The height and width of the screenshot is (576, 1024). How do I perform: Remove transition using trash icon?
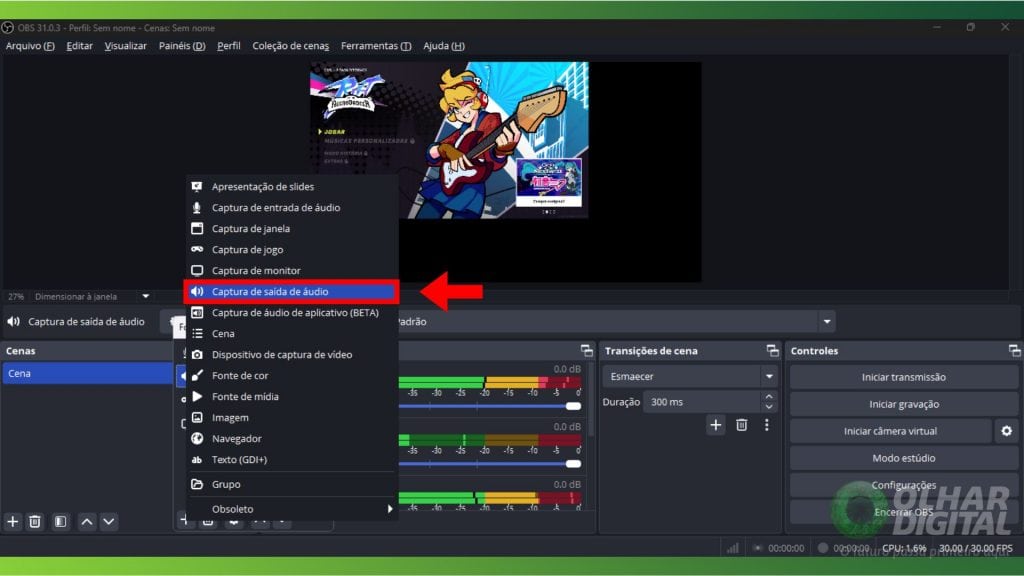click(x=742, y=425)
